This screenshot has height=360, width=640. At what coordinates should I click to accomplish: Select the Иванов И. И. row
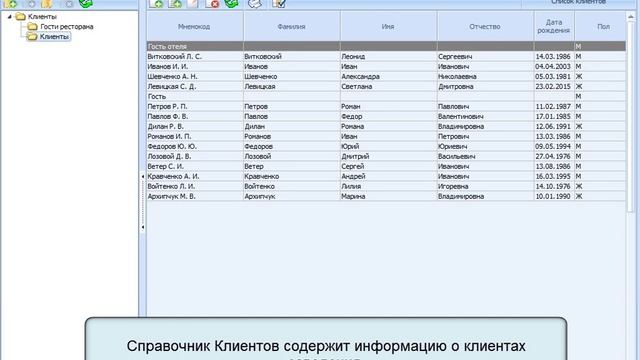click(386, 67)
